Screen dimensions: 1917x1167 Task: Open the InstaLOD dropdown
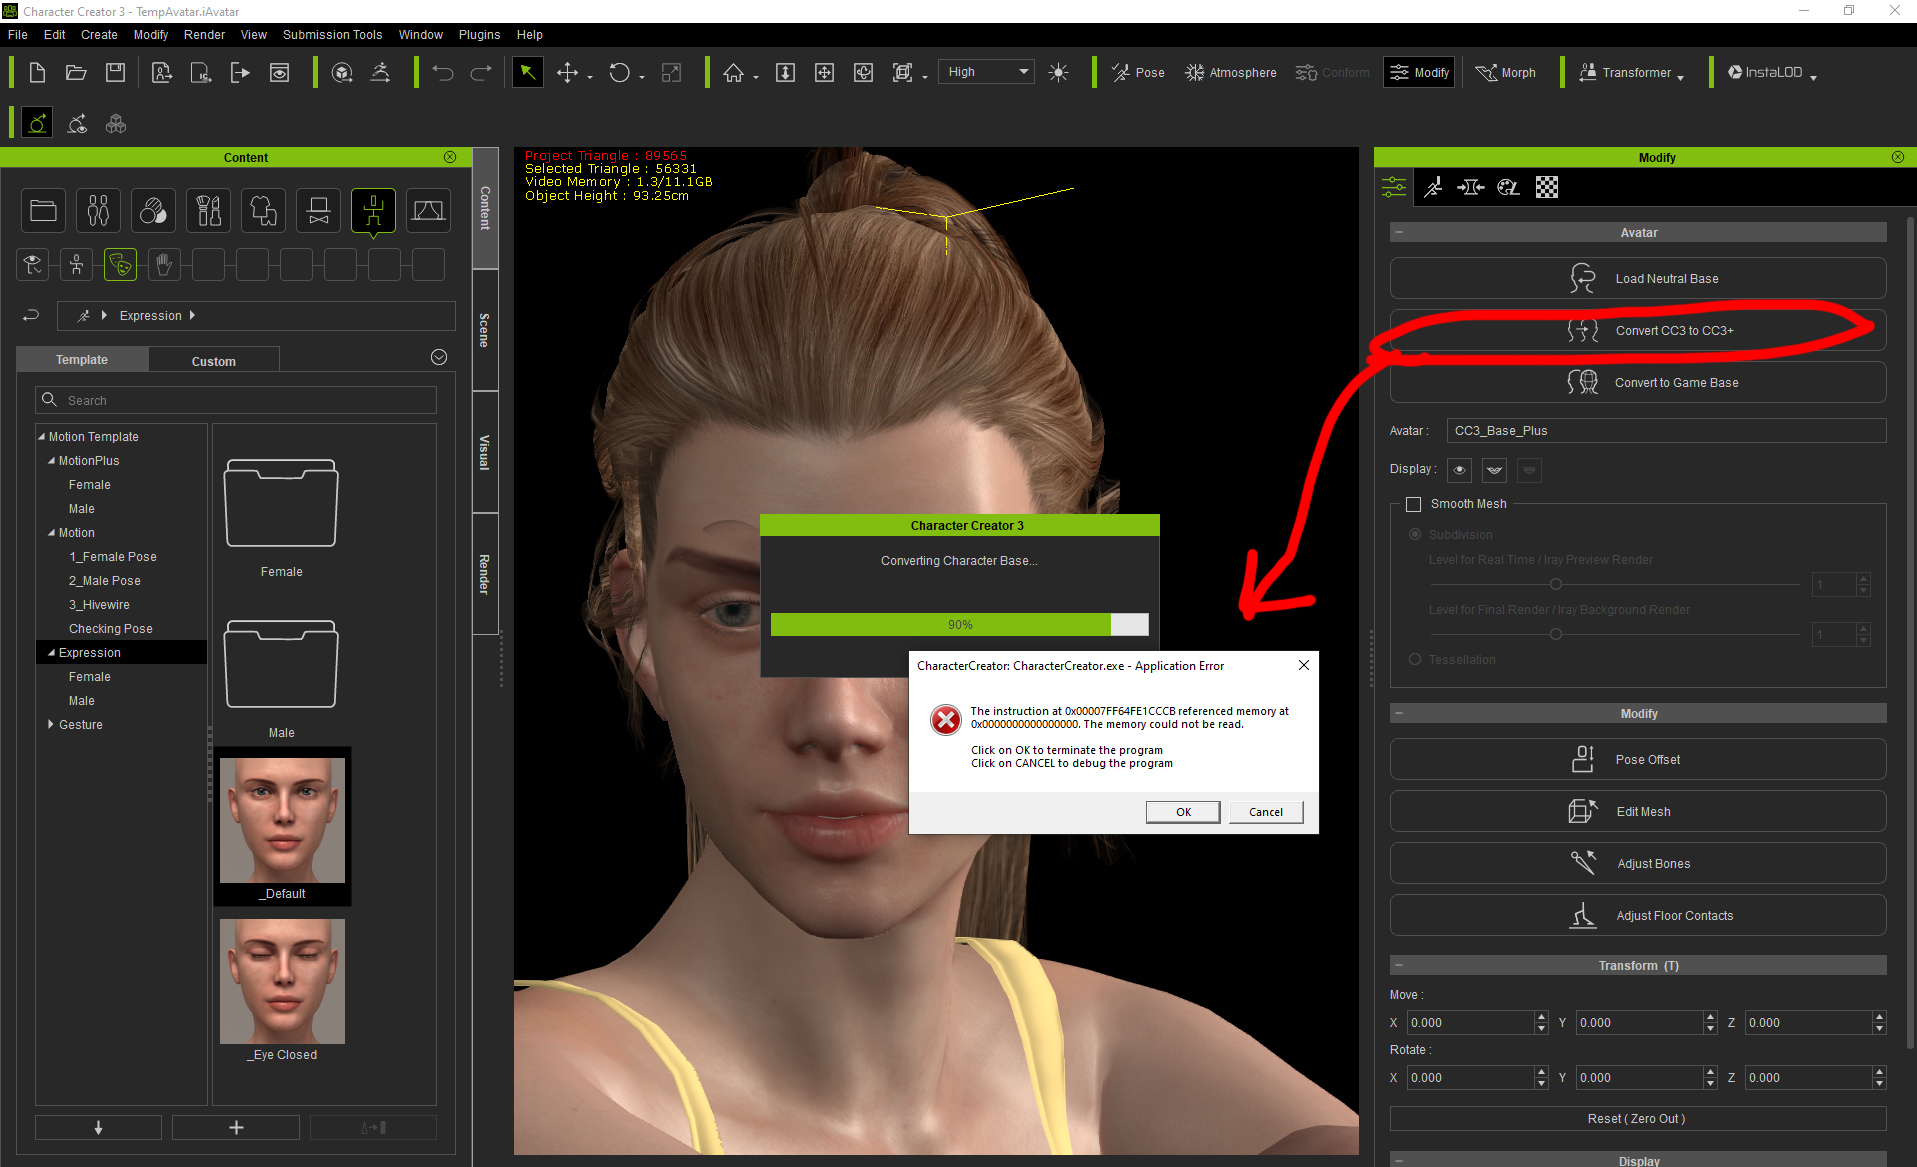click(x=1771, y=73)
